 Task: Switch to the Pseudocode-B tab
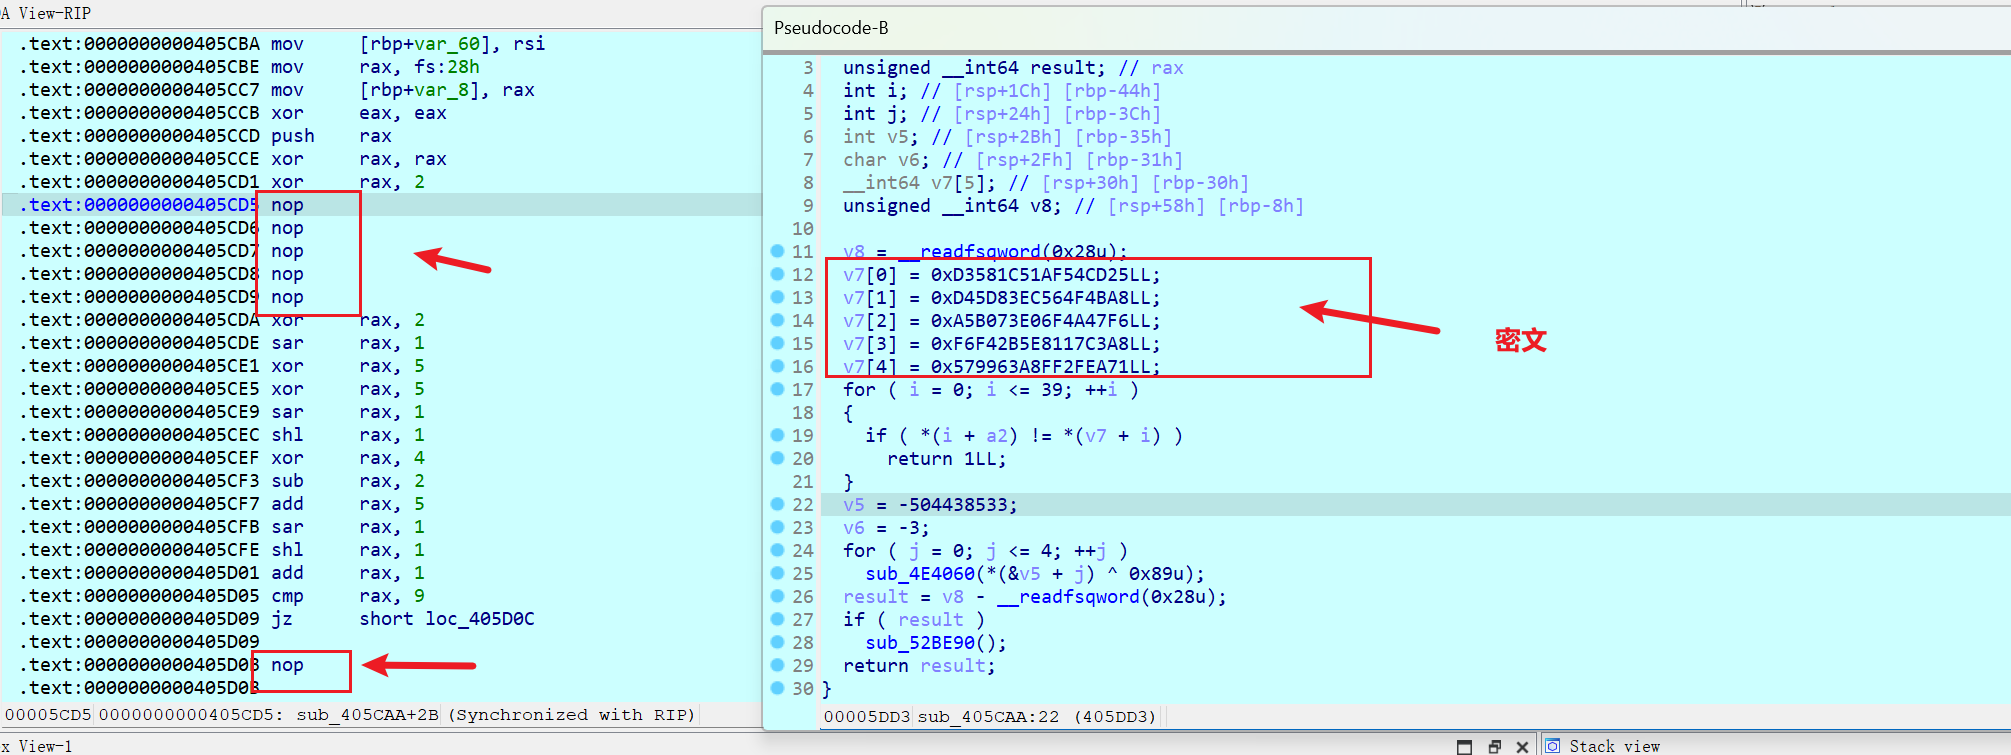(831, 28)
